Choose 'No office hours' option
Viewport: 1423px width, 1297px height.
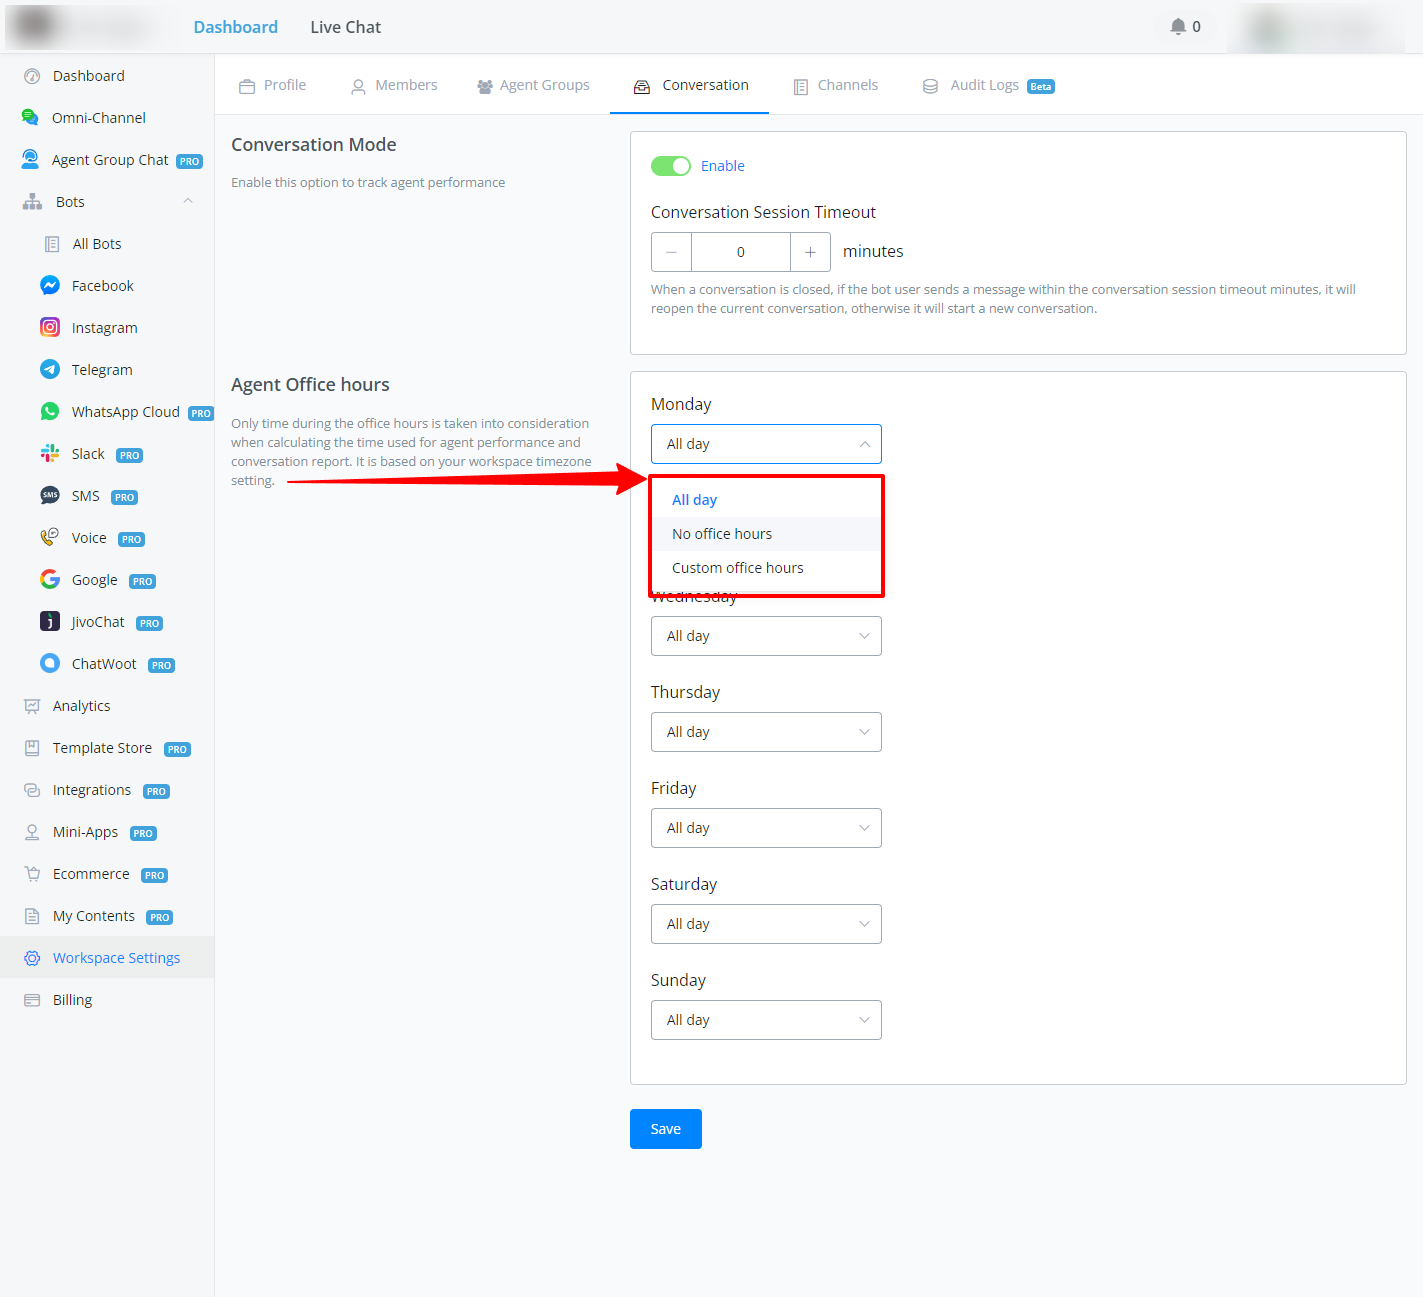tap(766, 534)
